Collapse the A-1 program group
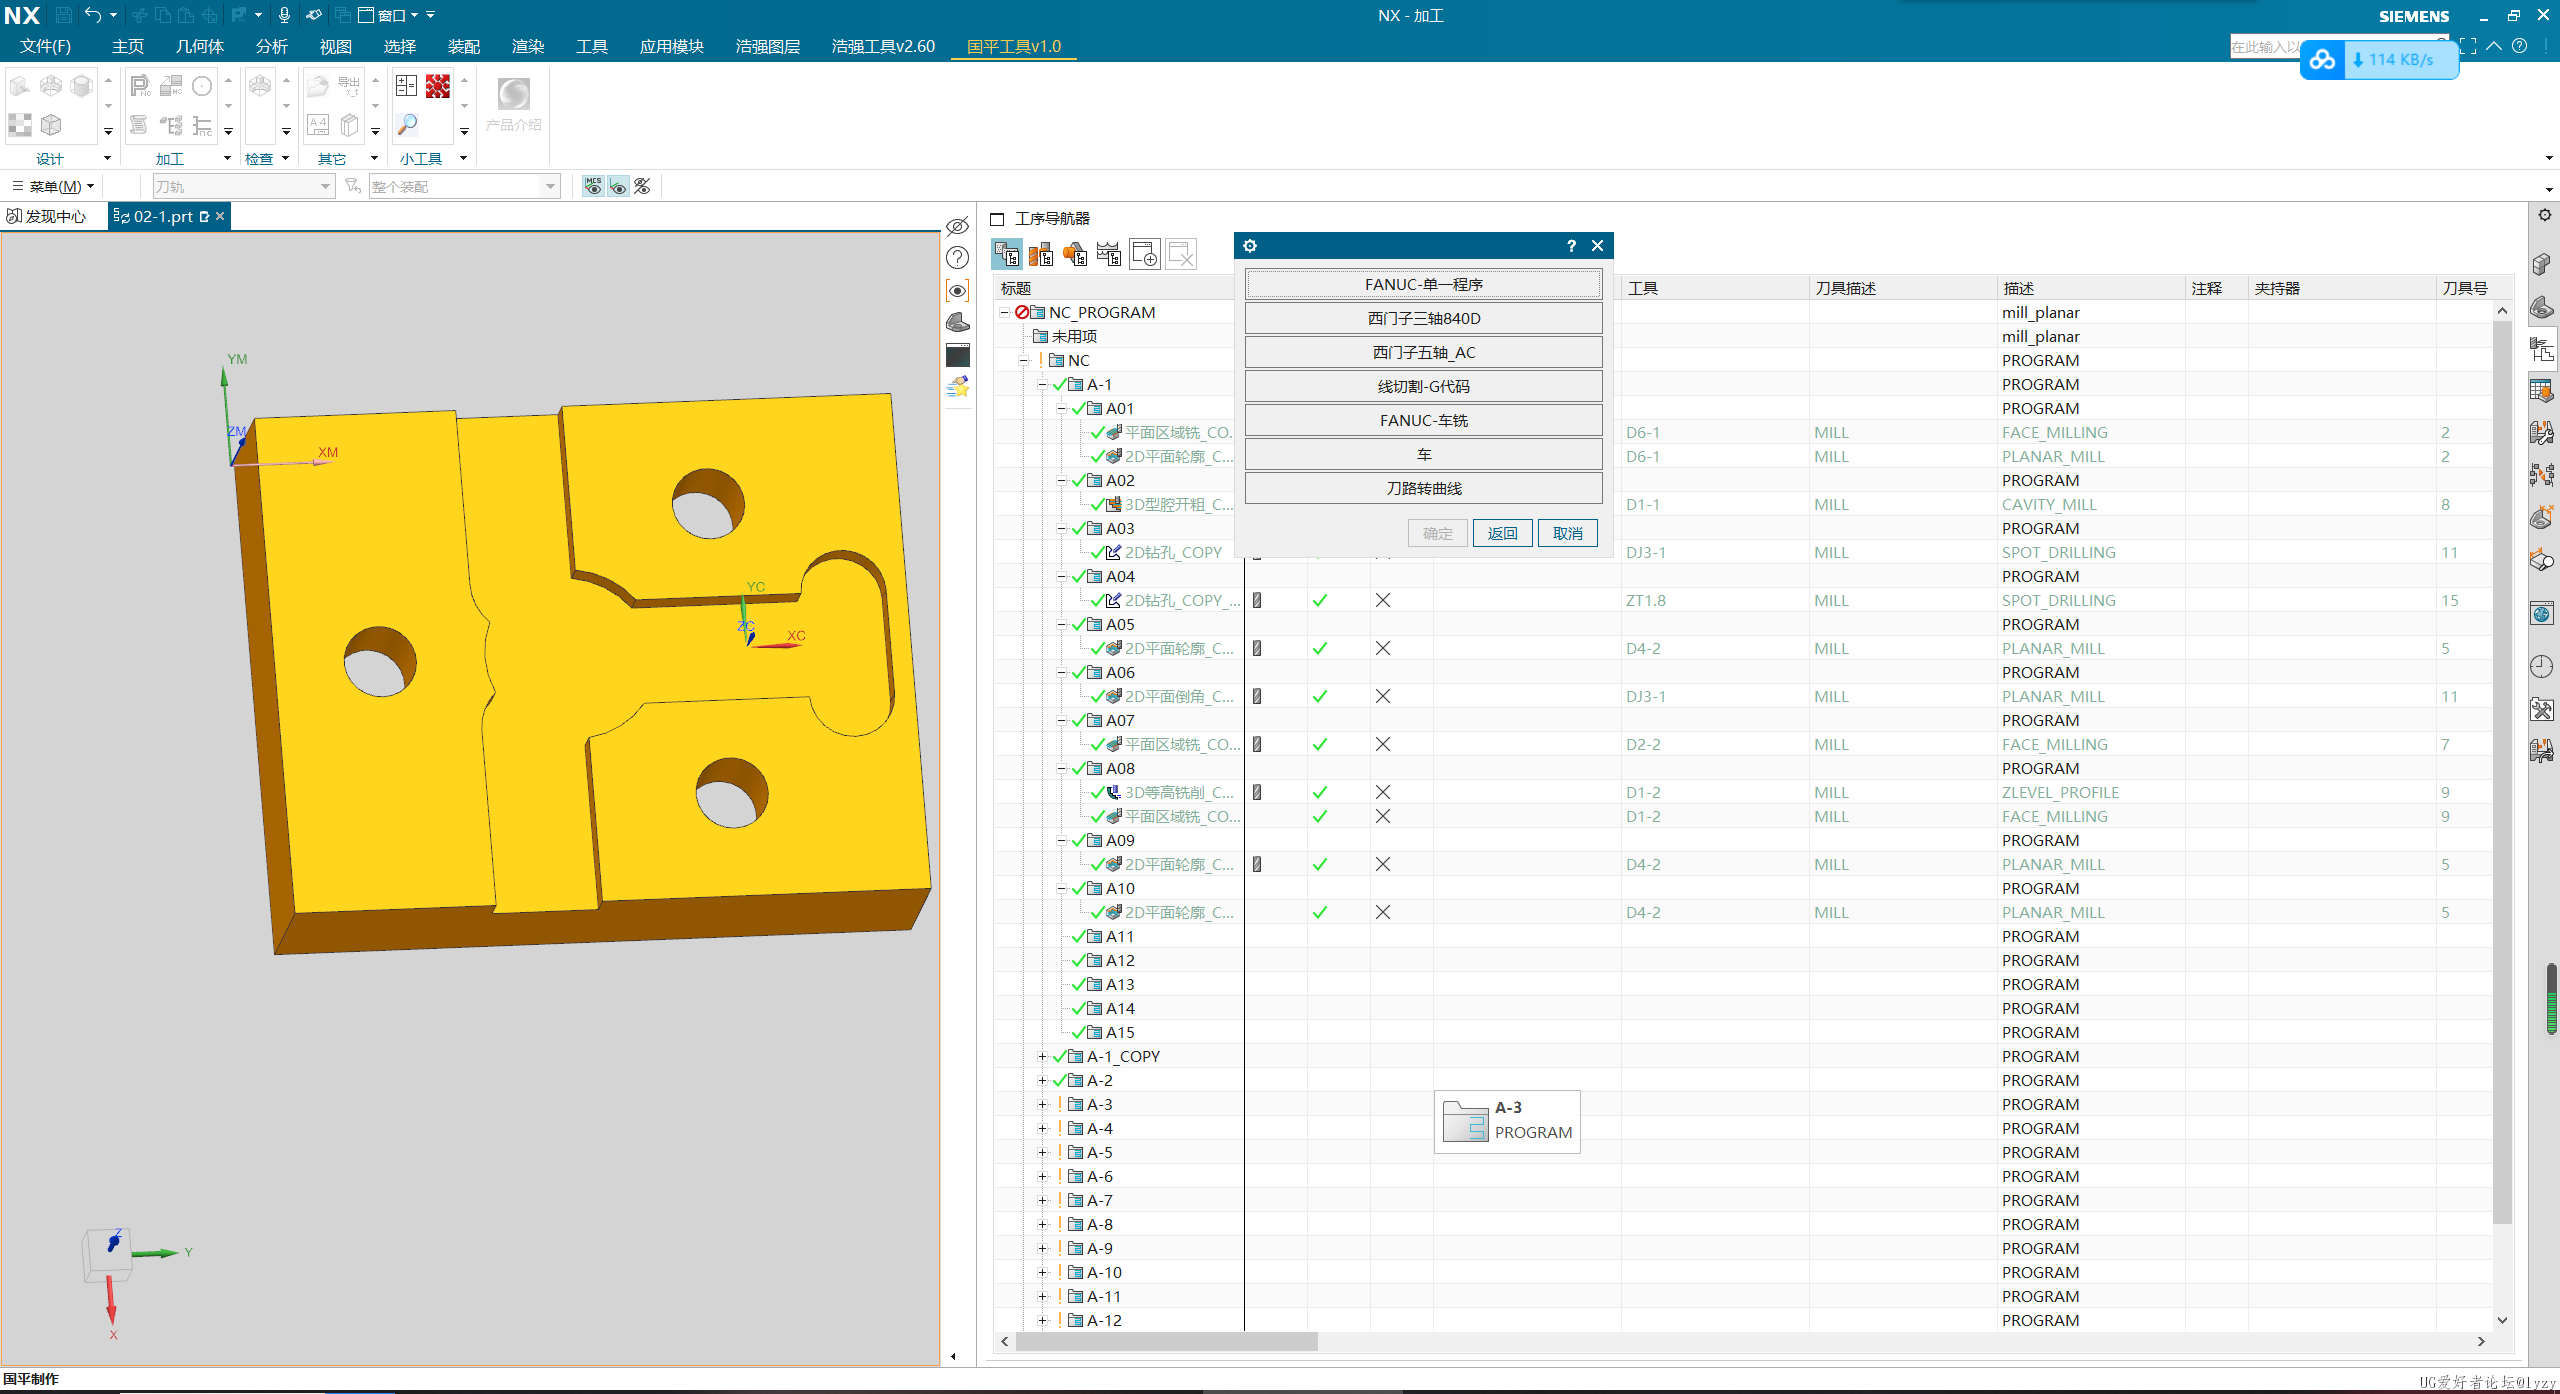This screenshot has height=1394, width=2560. pyautogui.click(x=1042, y=385)
